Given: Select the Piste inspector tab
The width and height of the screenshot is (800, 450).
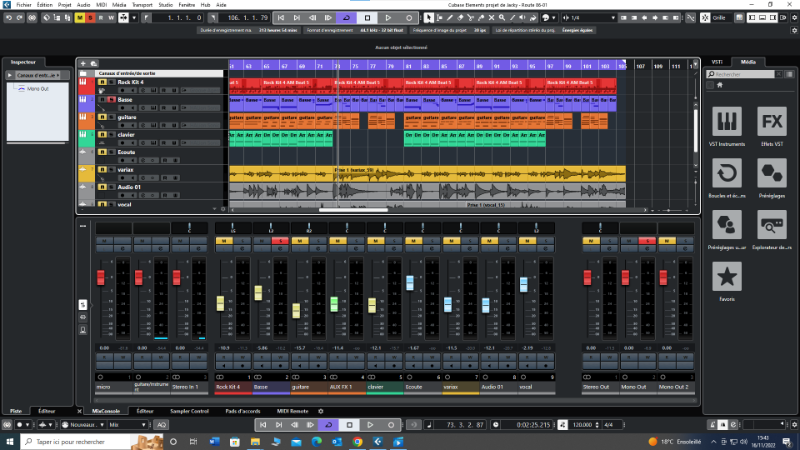Looking at the screenshot, I should [x=16, y=411].
